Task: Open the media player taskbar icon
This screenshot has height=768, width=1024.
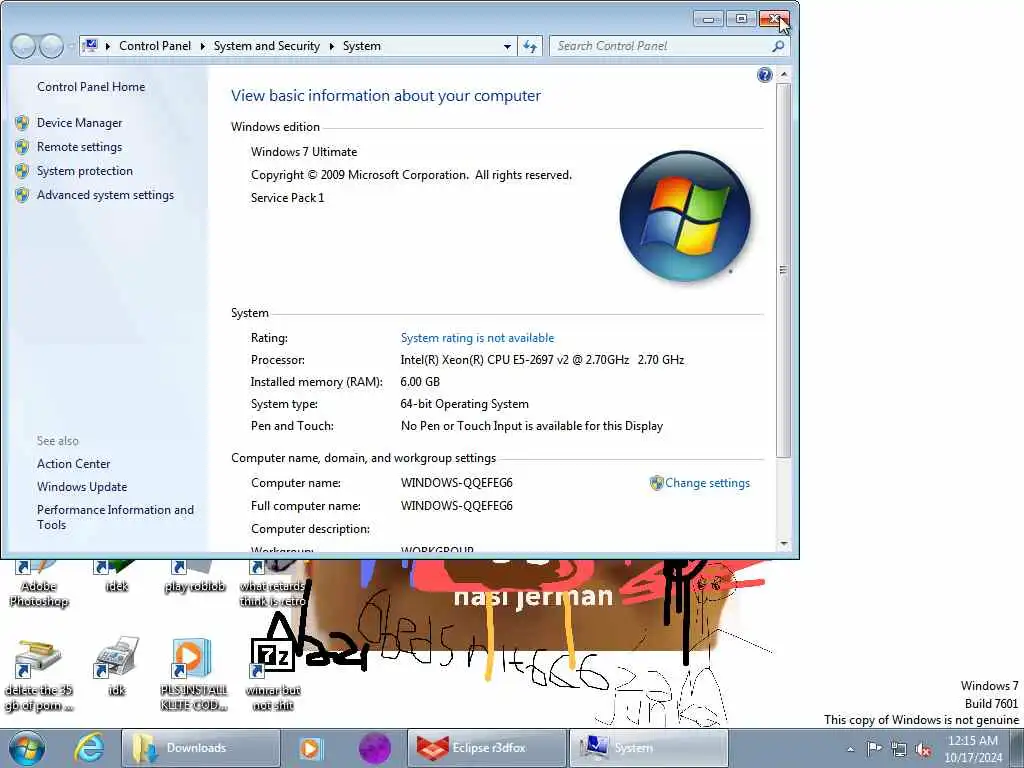Action: (x=311, y=748)
